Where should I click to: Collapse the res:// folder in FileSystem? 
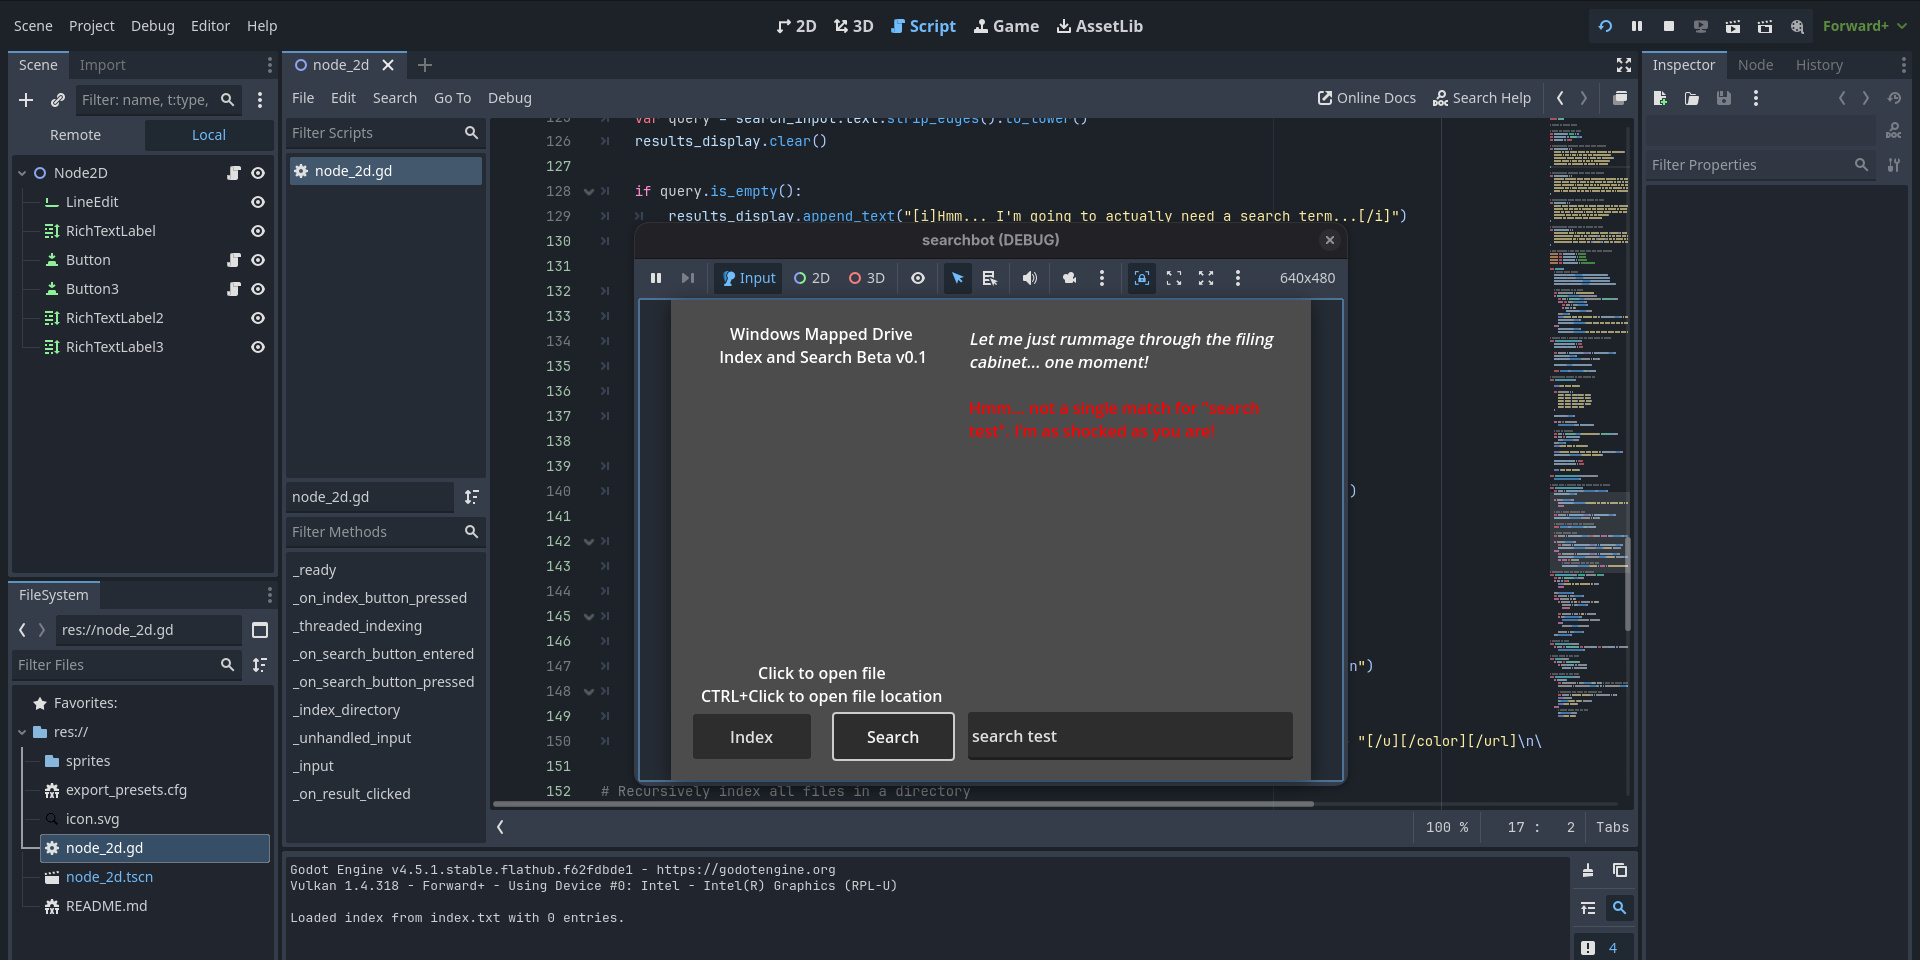pyautogui.click(x=22, y=732)
